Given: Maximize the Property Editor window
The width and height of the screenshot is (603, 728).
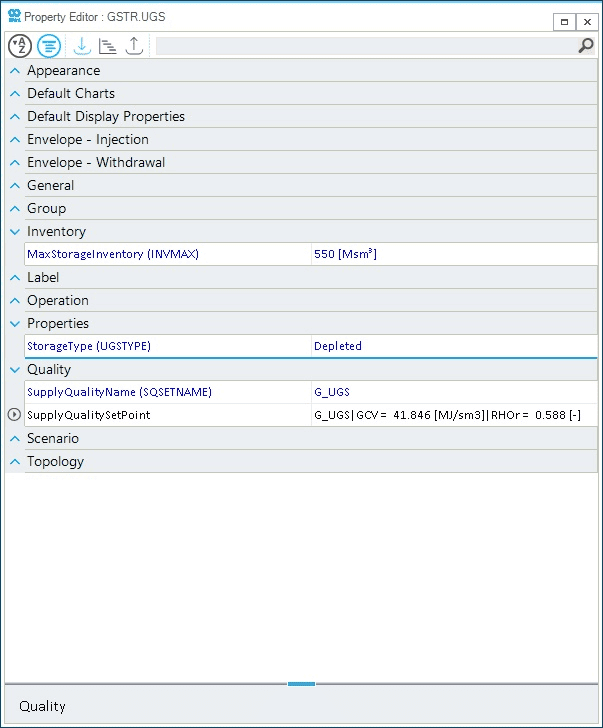Looking at the screenshot, I should pyautogui.click(x=564, y=22).
